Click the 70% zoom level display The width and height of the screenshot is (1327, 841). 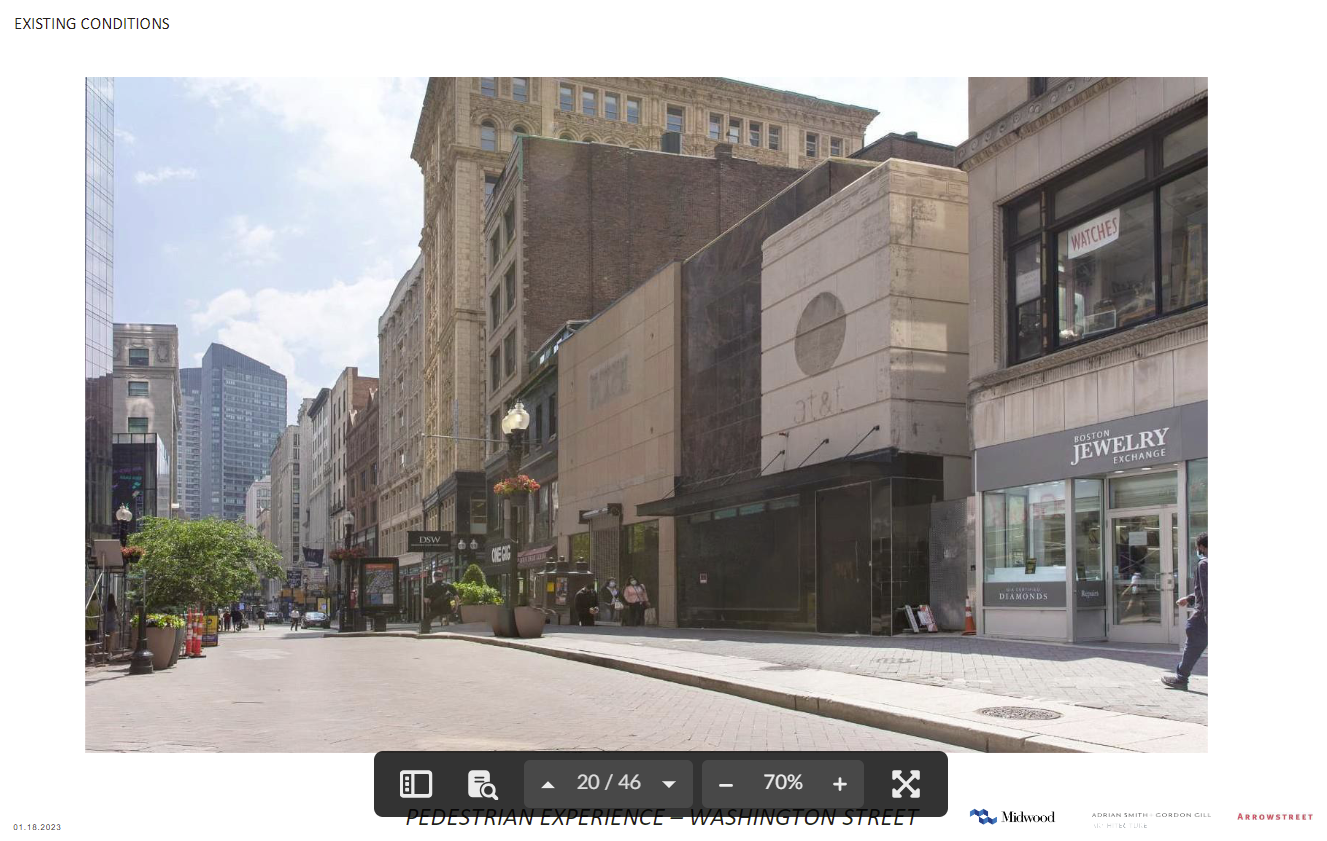pyautogui.click(x=783, y=783)
